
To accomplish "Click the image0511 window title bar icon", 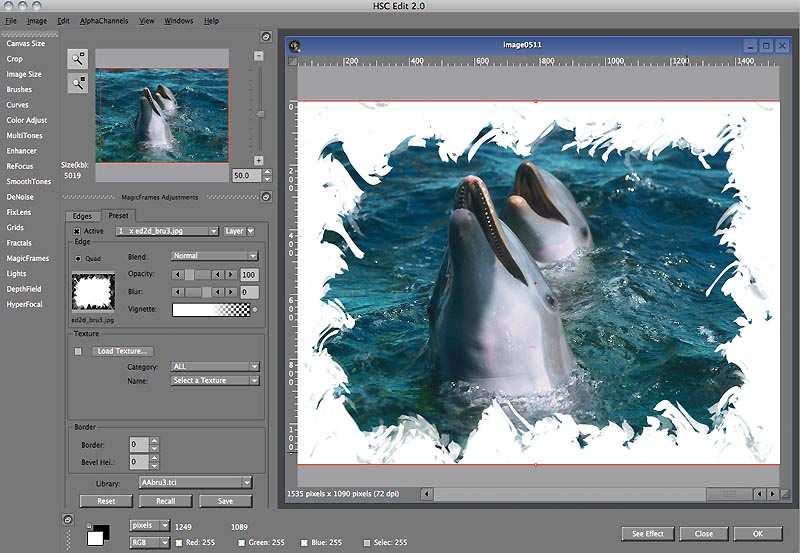I will [x=295, y=46].
